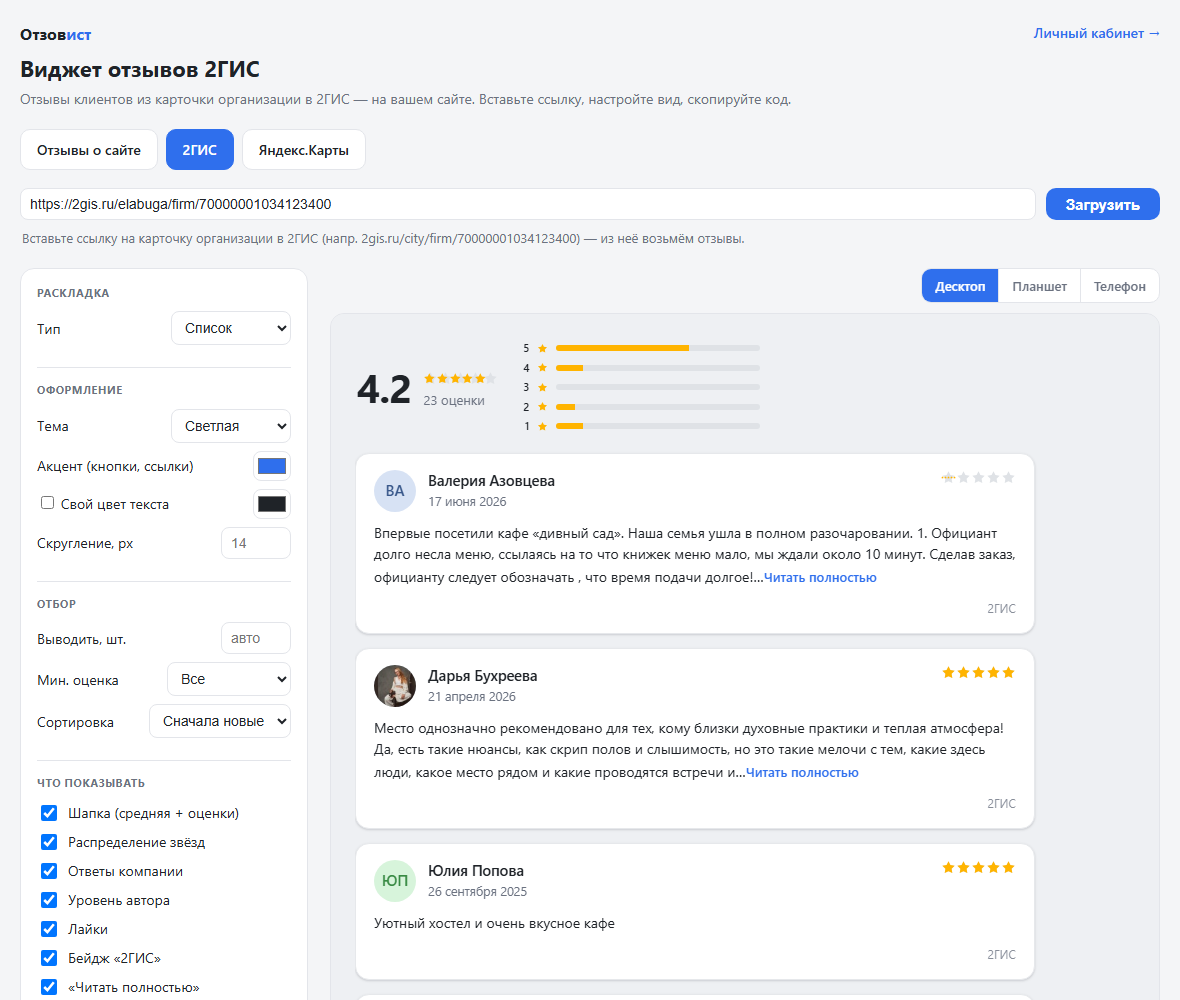Click the Виджет отзывов 2ГИС heading
Image resolution: width=1180 pixels, height=1000 pixels.
[140, 69]
